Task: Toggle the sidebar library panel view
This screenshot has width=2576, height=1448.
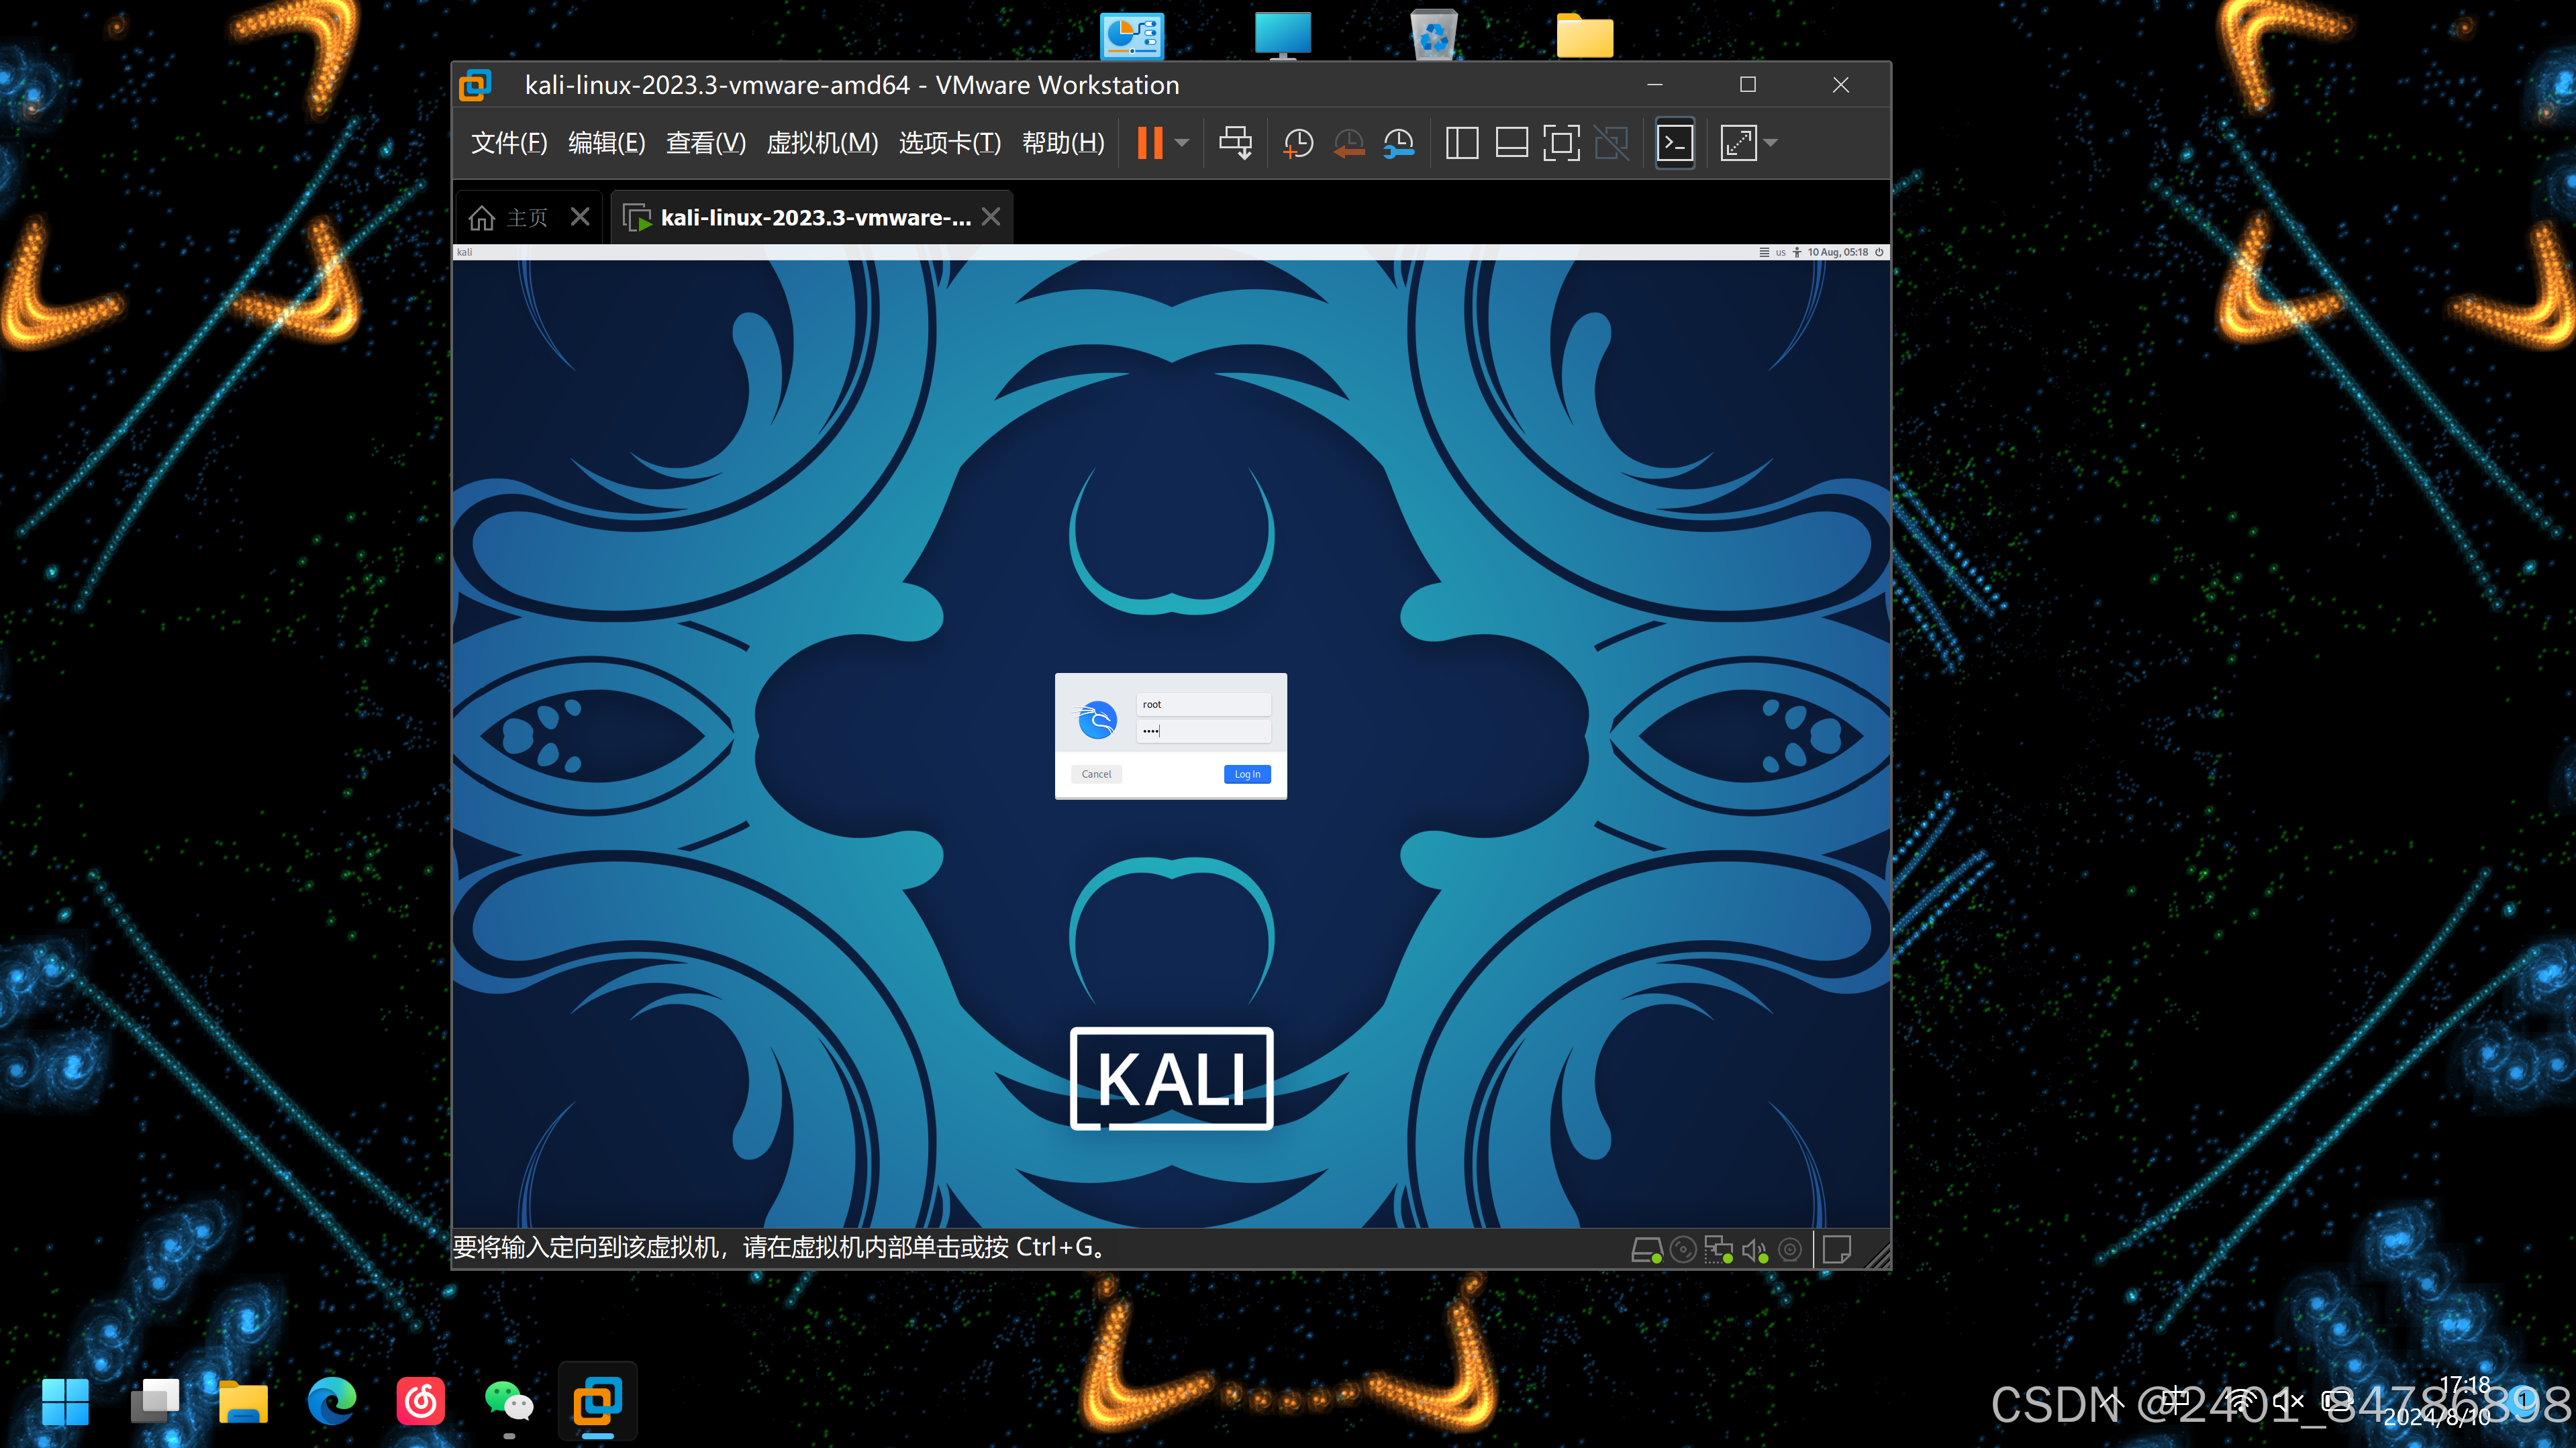Action: 1462,143
